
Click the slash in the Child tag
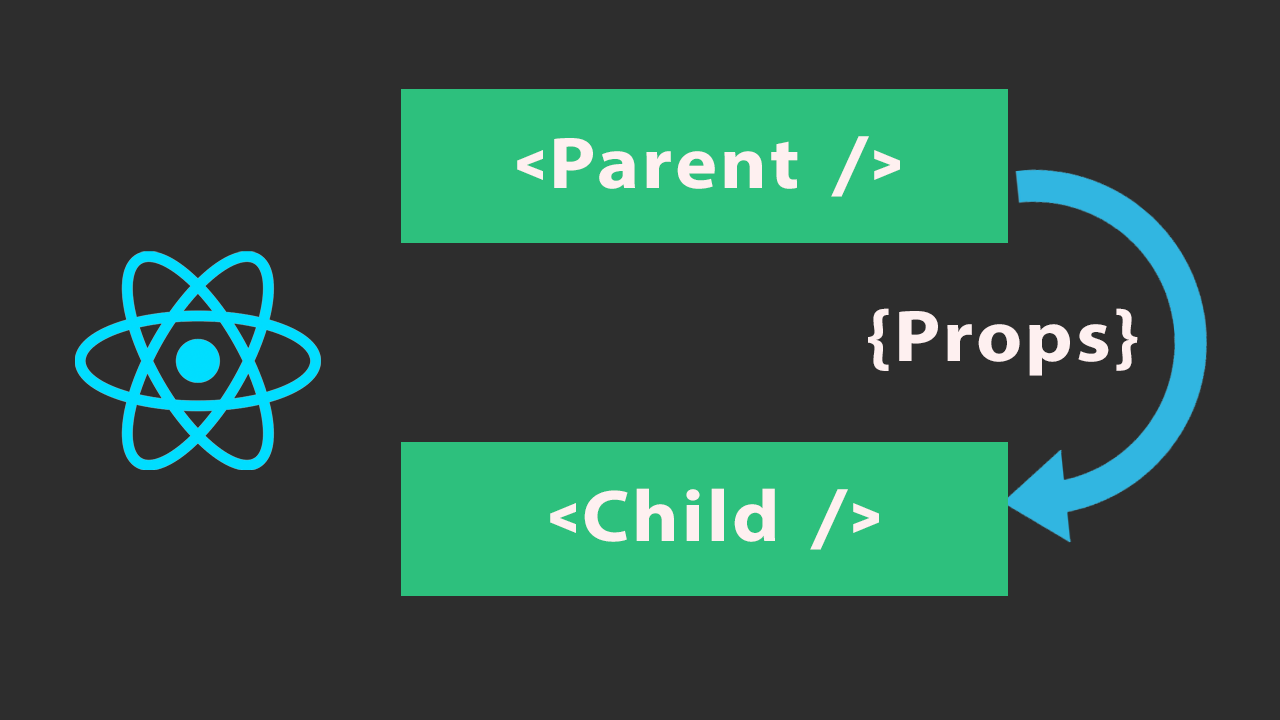[x=827, y=518]
